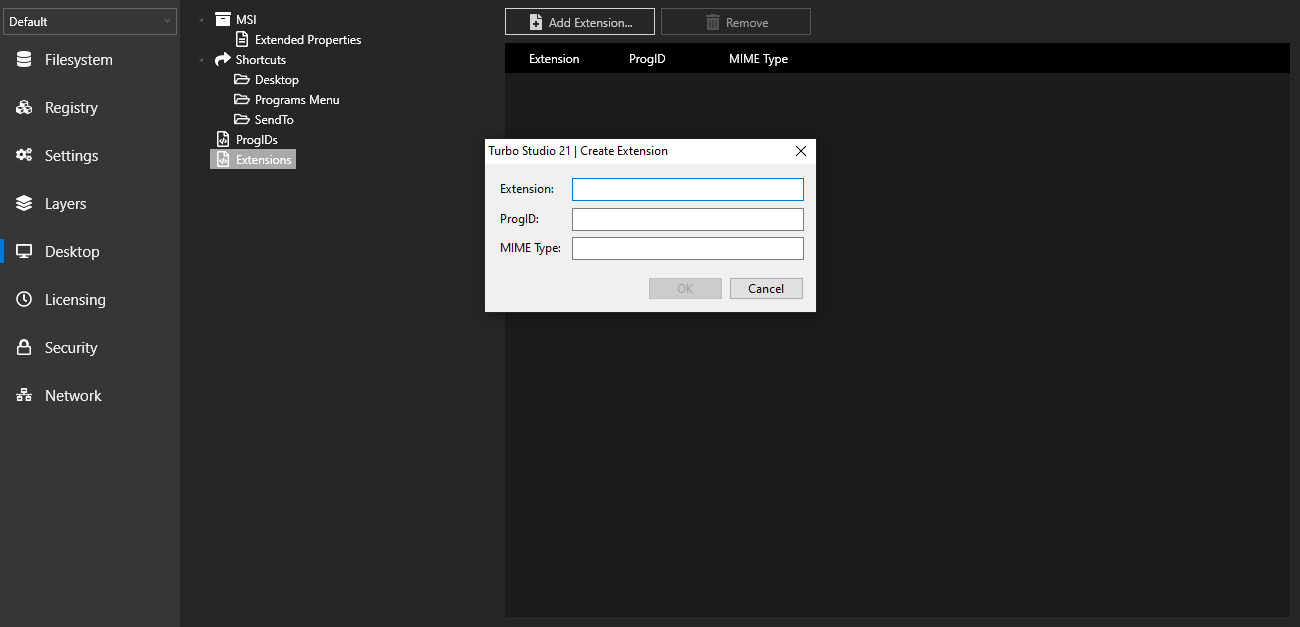1300x627 pixels.
Task: Open the Network section
Action: click(x=73, y=396)
